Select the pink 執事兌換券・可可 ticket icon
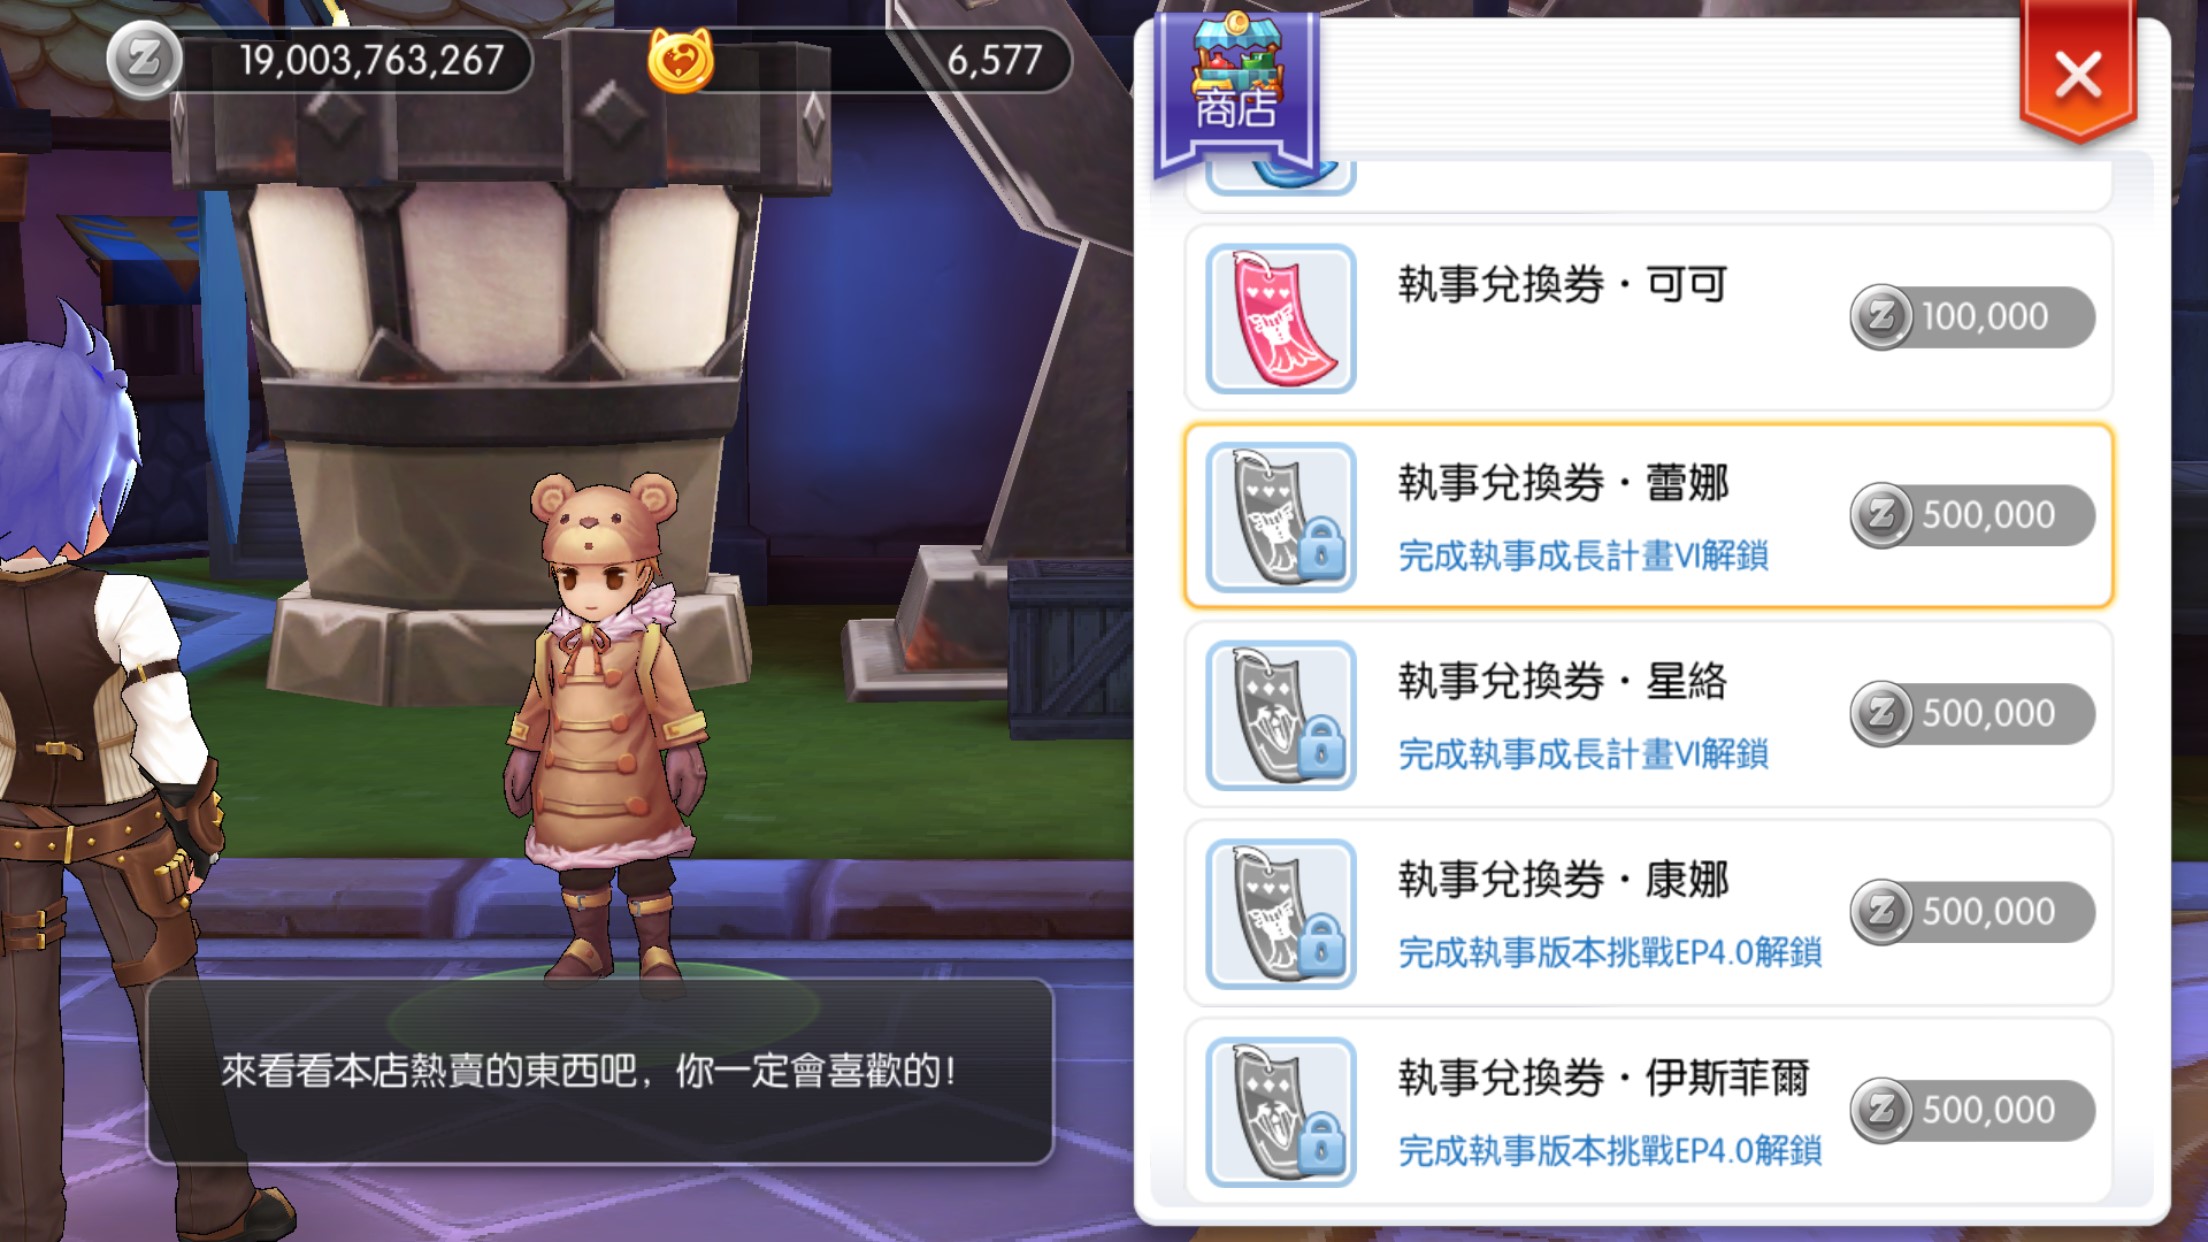 tap(1281, 319)
